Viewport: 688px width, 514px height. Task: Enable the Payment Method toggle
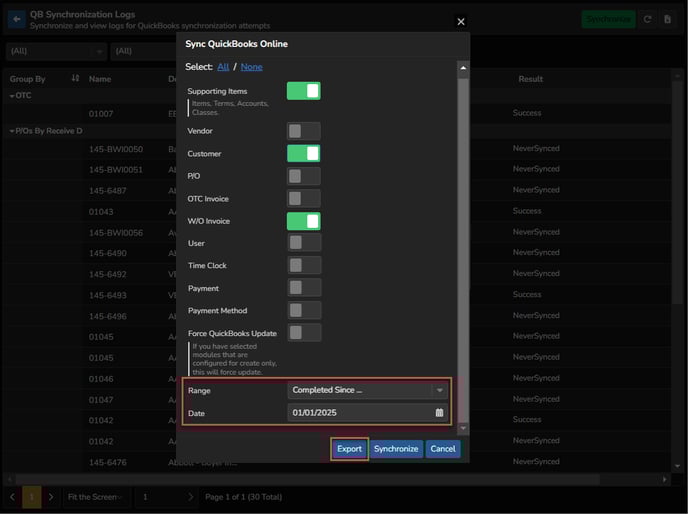[x=304, y=310]
